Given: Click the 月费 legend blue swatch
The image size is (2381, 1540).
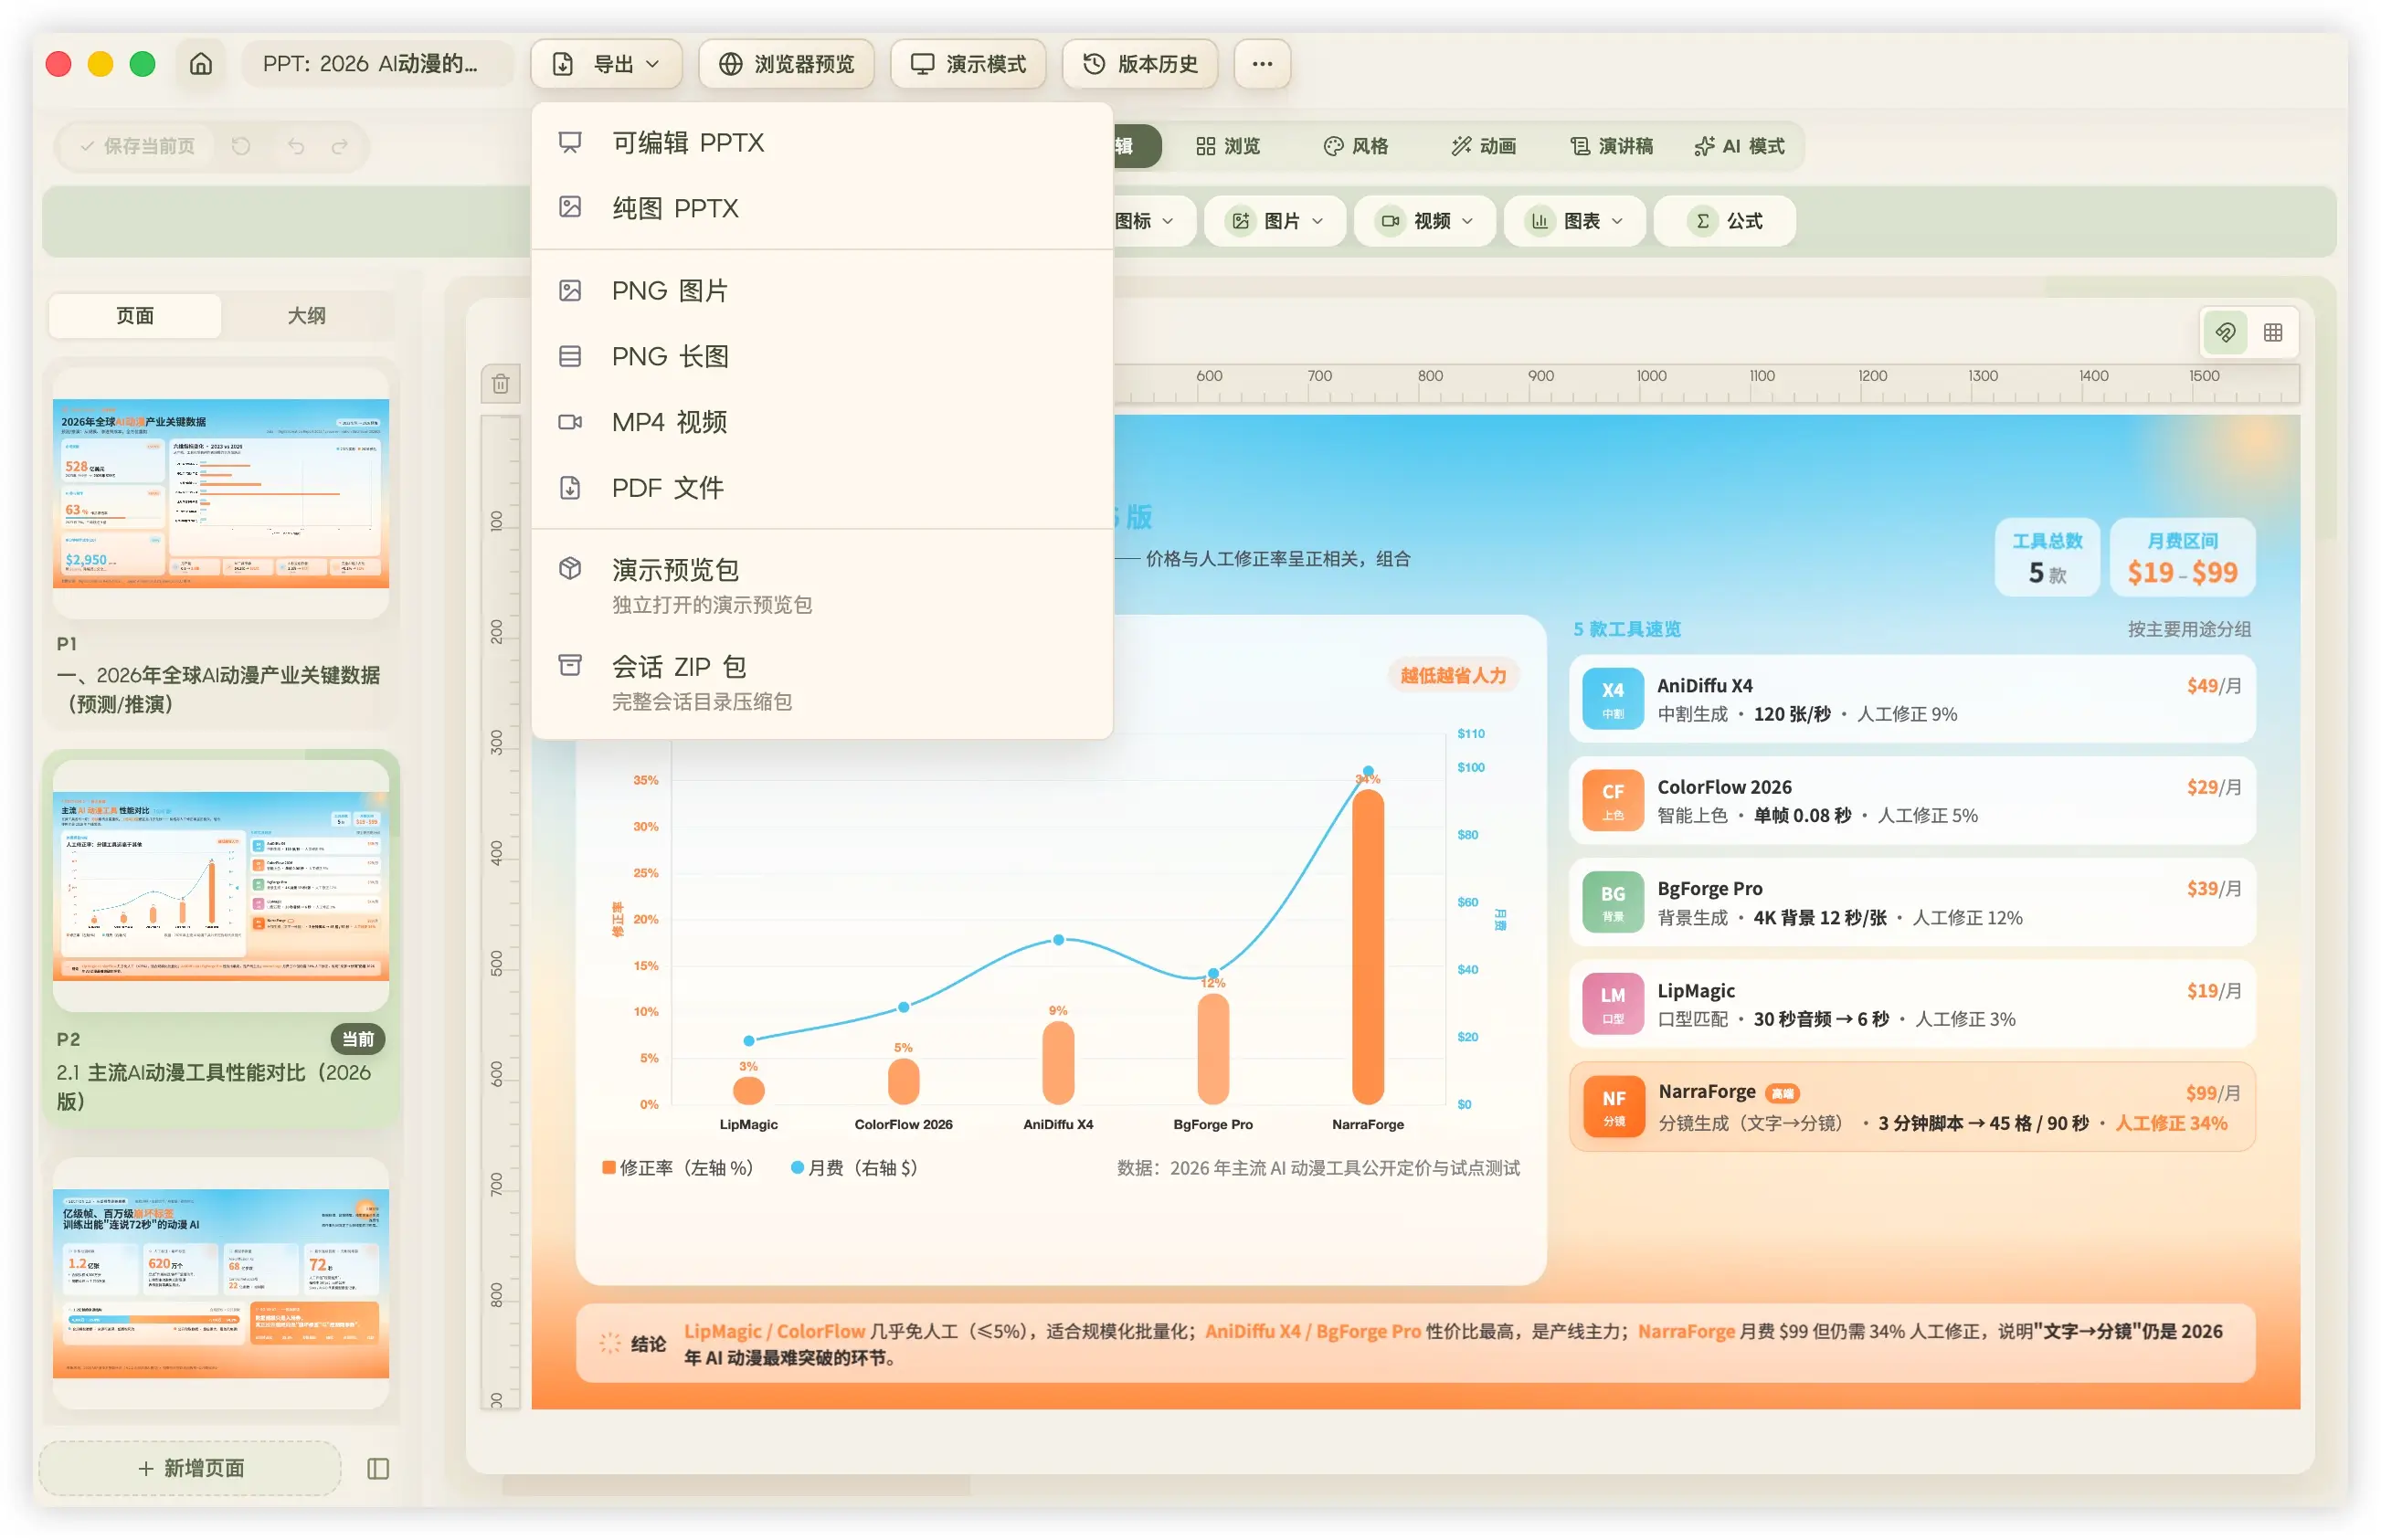Looking at the screenshot, I should click(x=797, y=1168).
